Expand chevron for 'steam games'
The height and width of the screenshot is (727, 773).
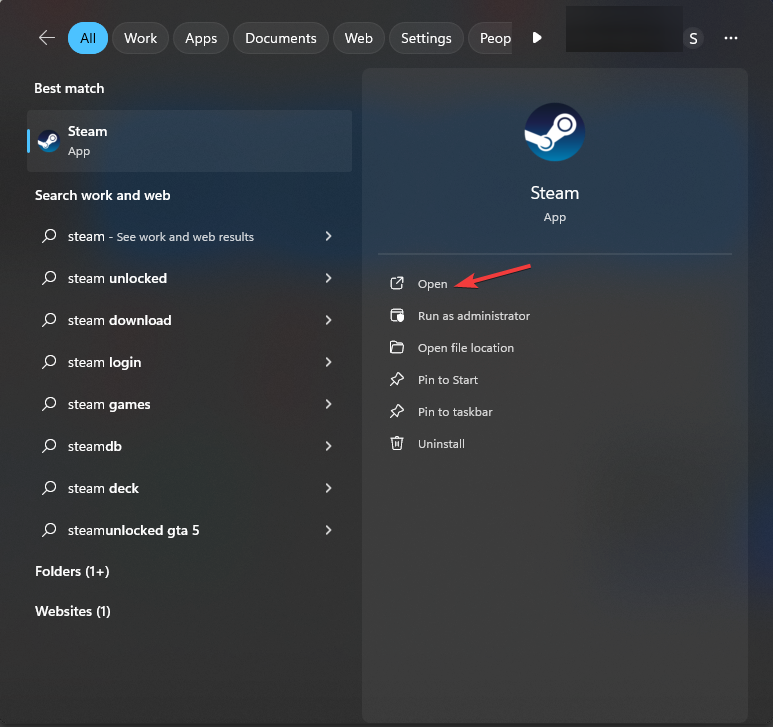coord(328,404)
